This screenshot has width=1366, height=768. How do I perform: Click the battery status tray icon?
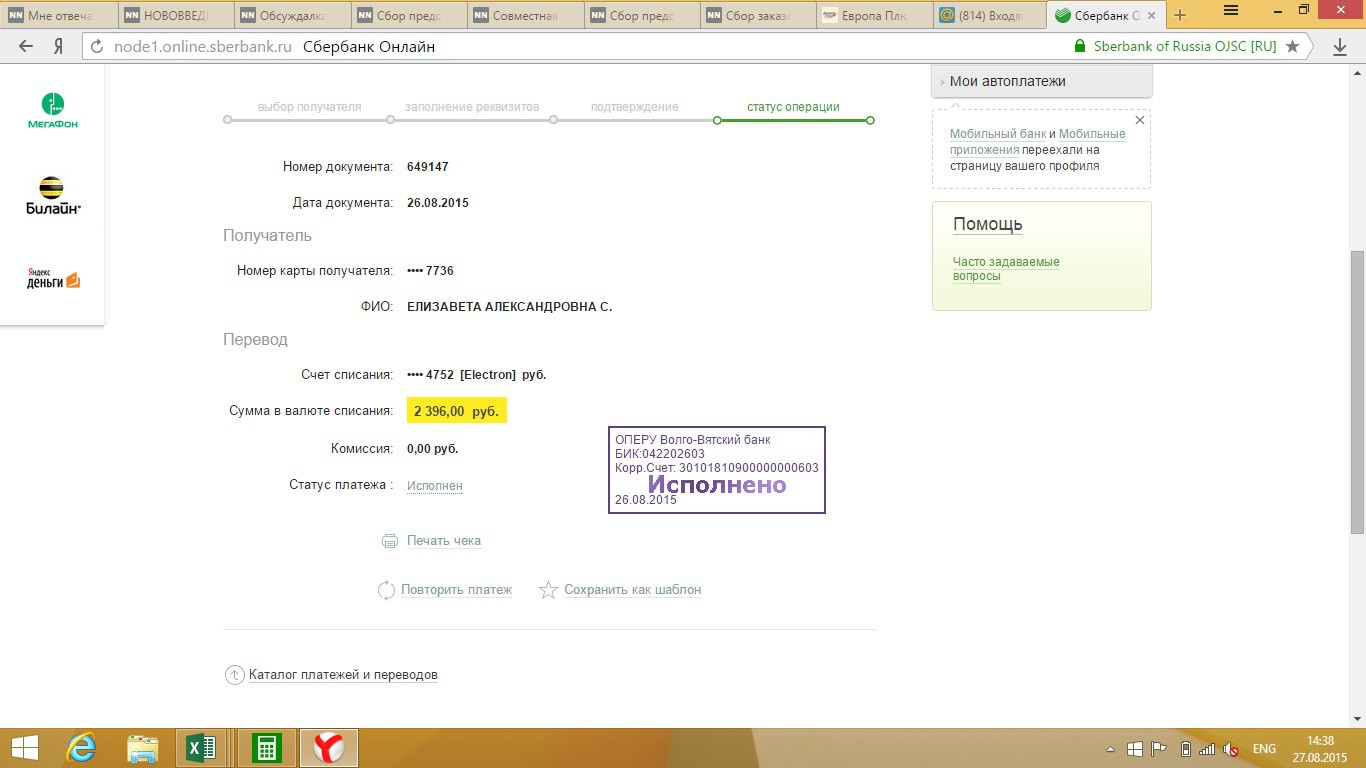[1185, 749]
